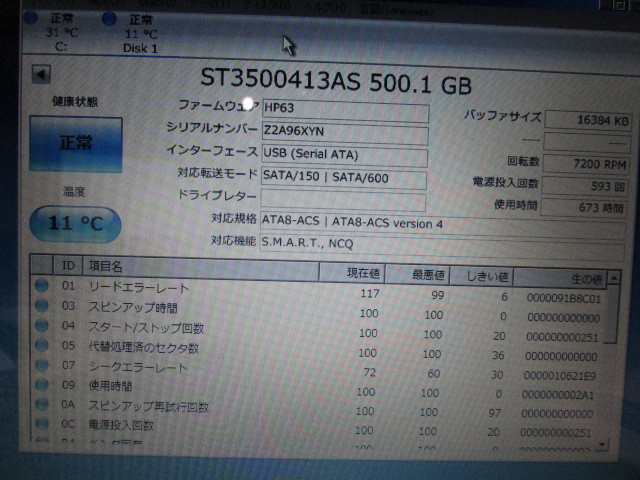Screen dimensions: 640x480
Task: Click the 温度 label above temperature
Action: coord(74,191)
